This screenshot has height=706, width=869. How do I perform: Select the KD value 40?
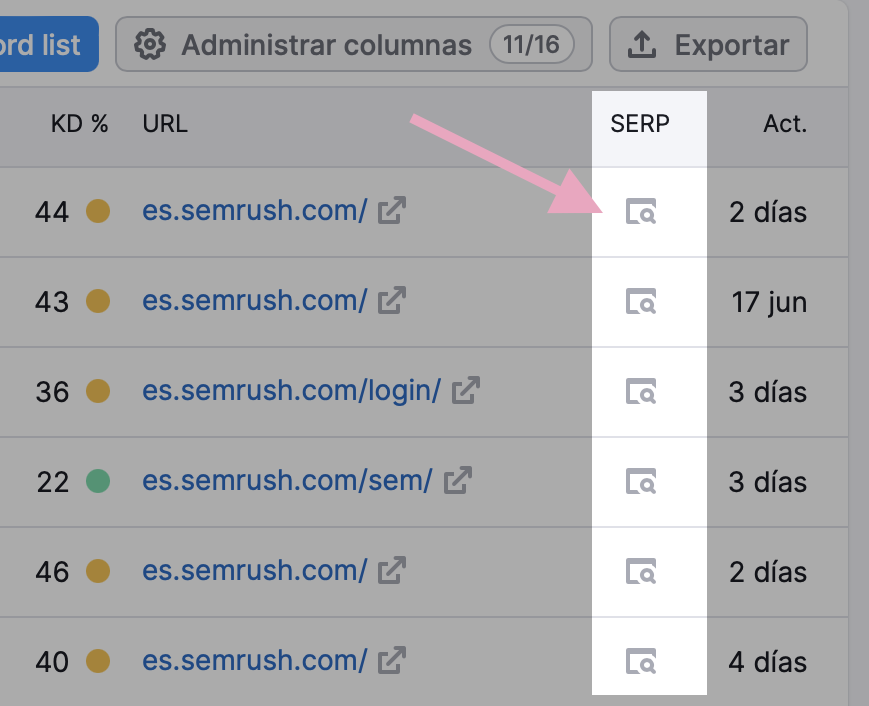52,662
